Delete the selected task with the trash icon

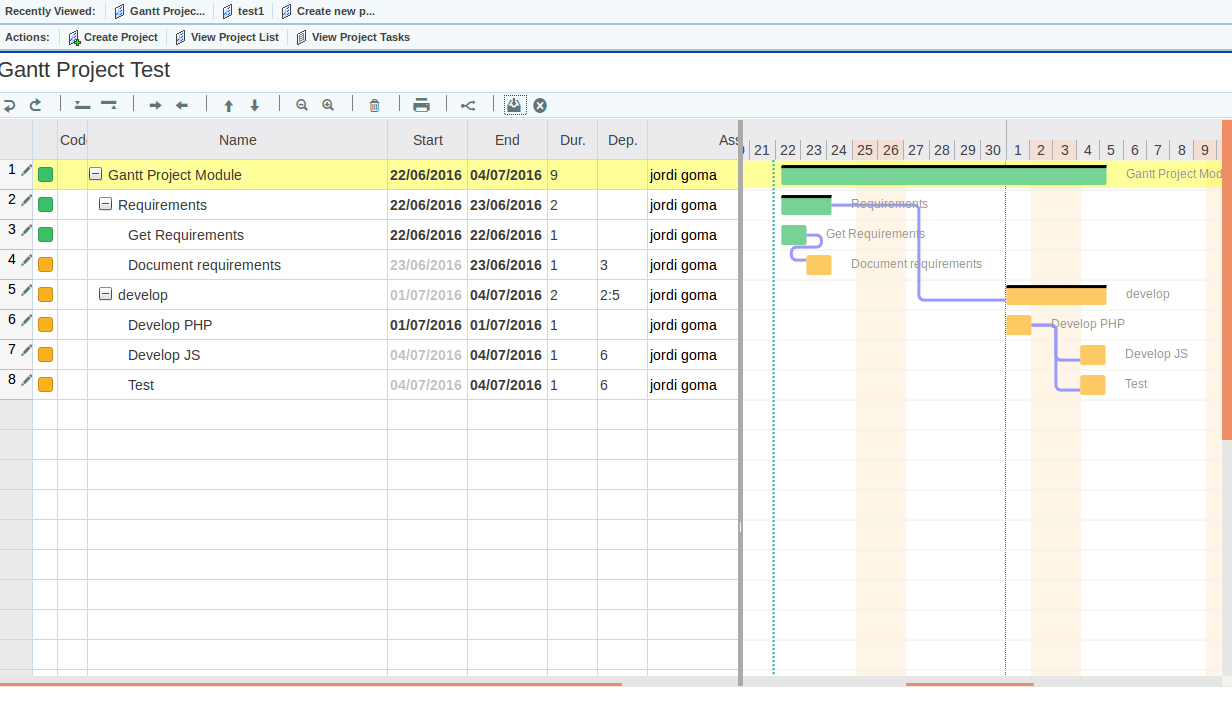[x=375, y=105]
